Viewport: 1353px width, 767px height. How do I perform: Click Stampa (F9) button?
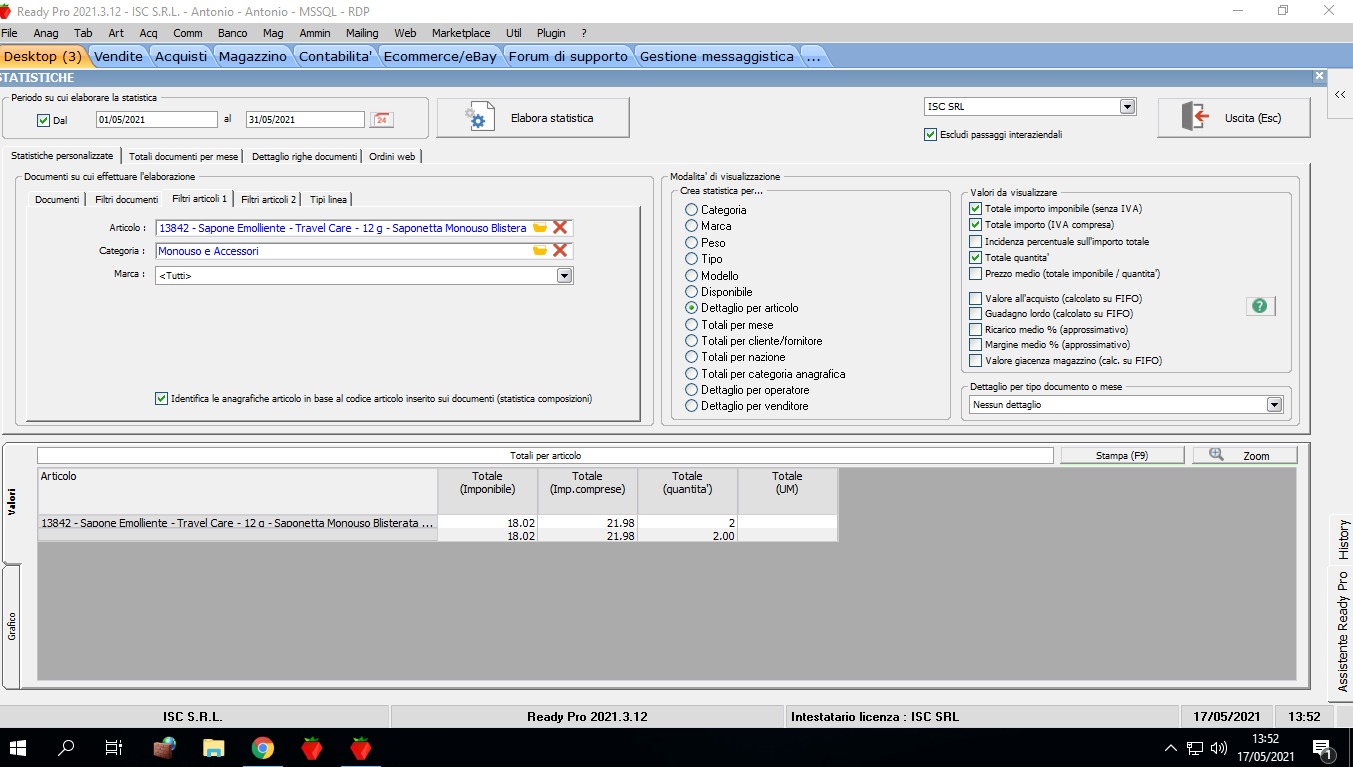click(1122, 455)
